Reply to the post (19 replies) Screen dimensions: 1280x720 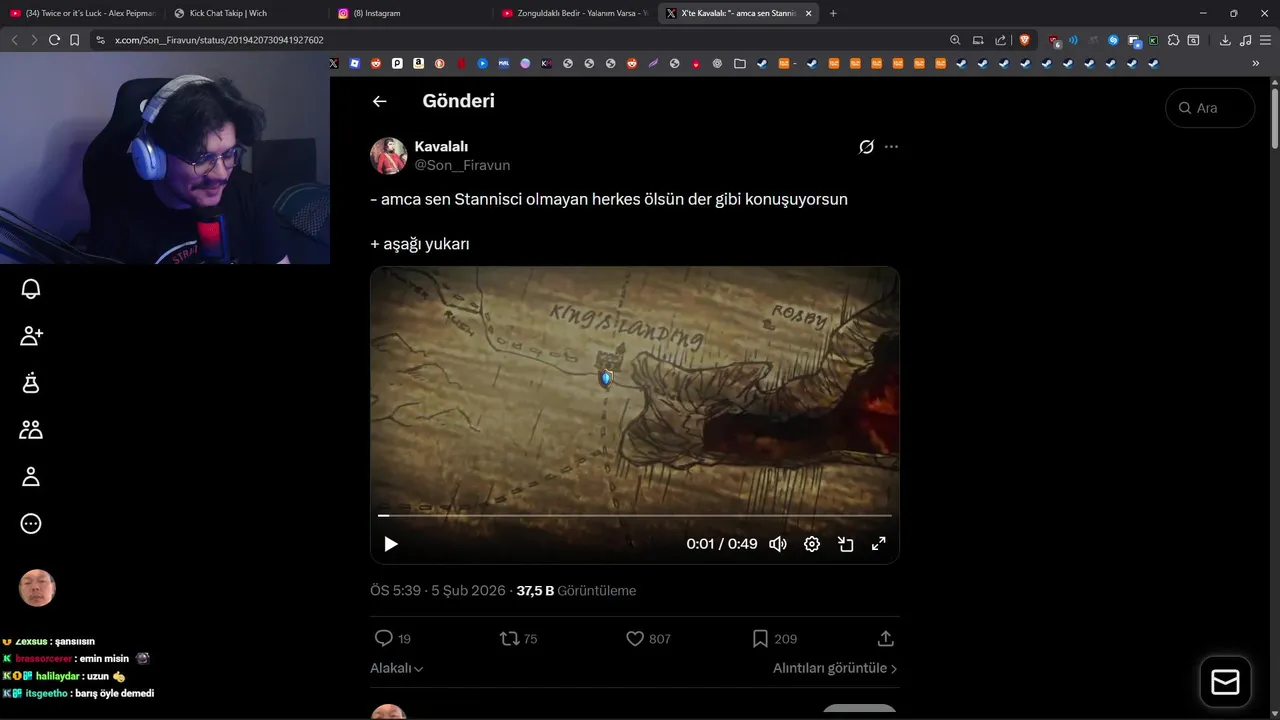(x=392, y=638)
